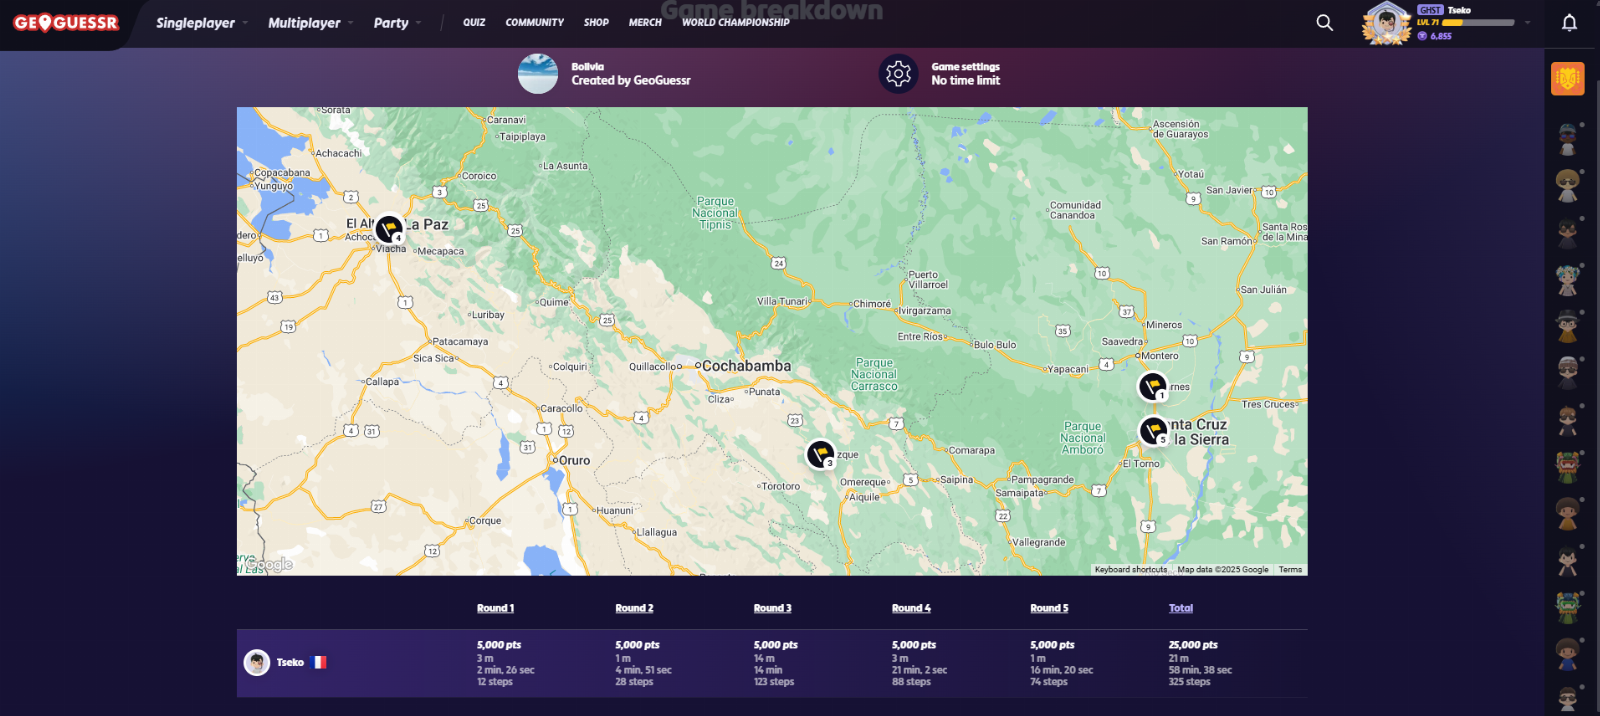Click the round 4 flag marker near La Paz
This screenshot has width=1600, height=716.
389,229
